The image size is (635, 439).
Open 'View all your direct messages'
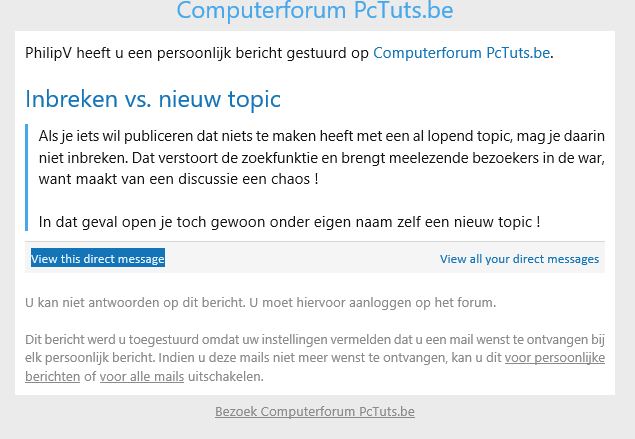click(x=519, y=258)
